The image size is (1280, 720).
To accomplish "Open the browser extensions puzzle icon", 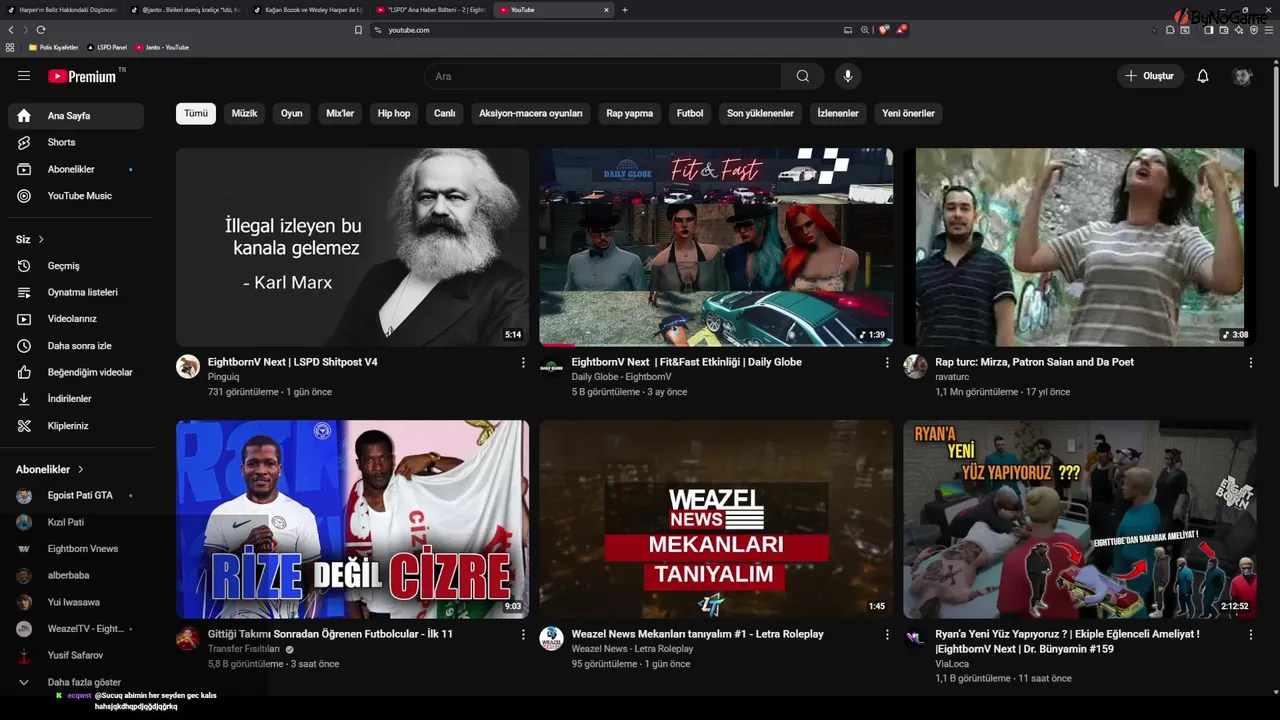I will point(1170,30).
